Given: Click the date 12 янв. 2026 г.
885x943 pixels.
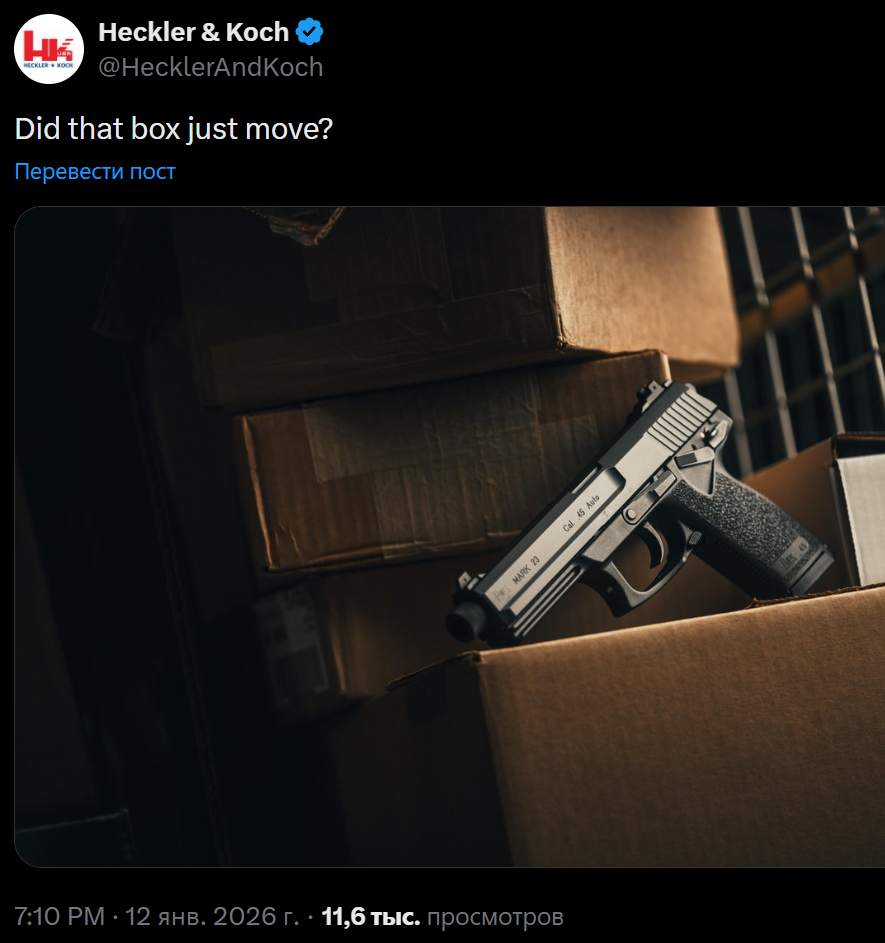Looking at the screenshot, I should click(212, 917).
